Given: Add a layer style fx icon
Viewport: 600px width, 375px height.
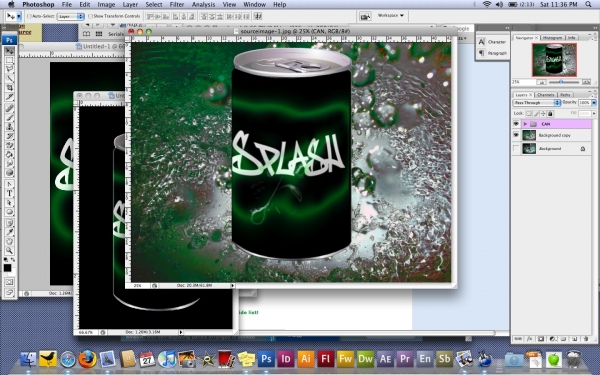Looking at the screenshot, I should click(x=529, y=339).
